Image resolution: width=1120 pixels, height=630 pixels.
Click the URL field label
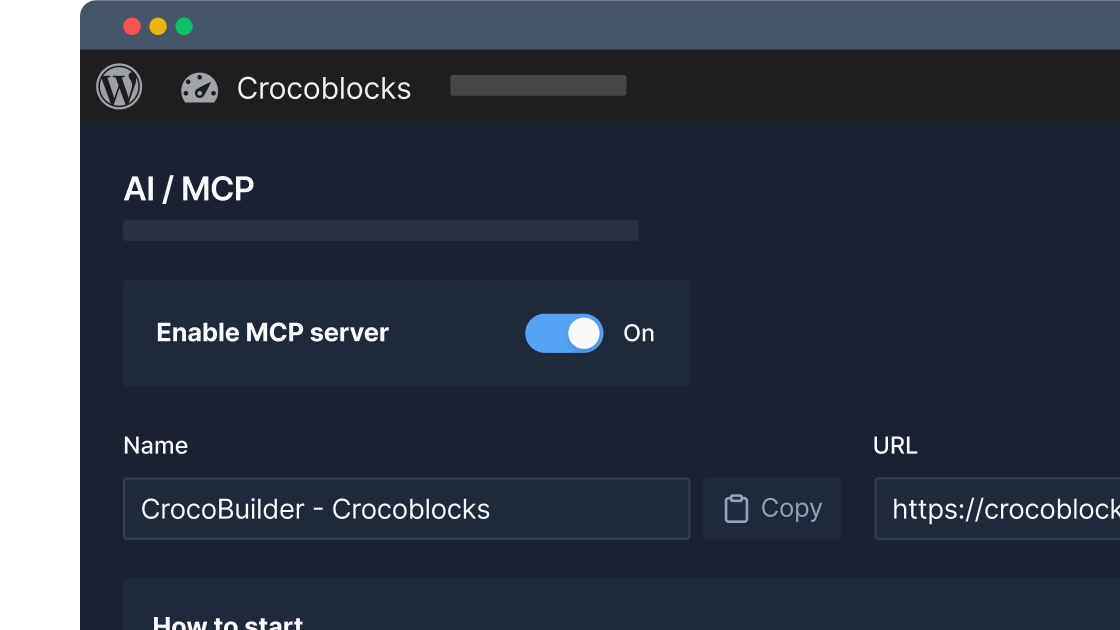pos(895,446)
